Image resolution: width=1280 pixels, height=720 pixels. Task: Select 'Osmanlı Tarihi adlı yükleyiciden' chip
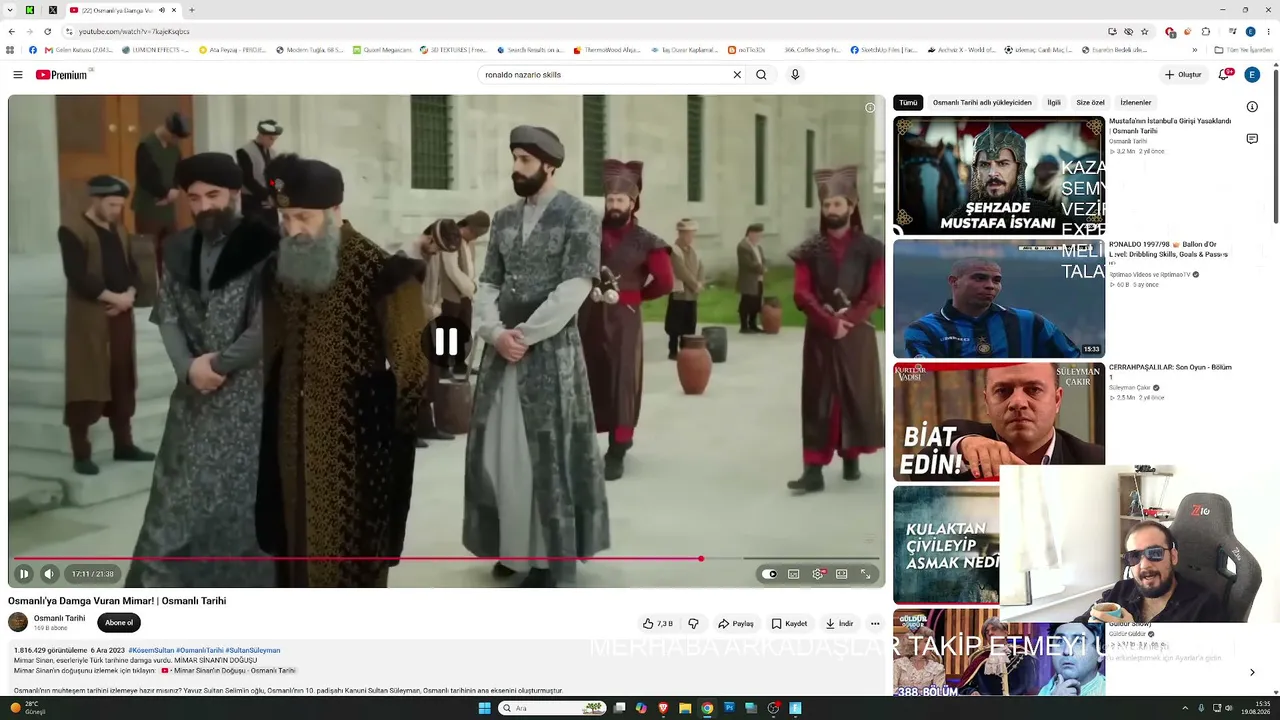tap(982, 103)
